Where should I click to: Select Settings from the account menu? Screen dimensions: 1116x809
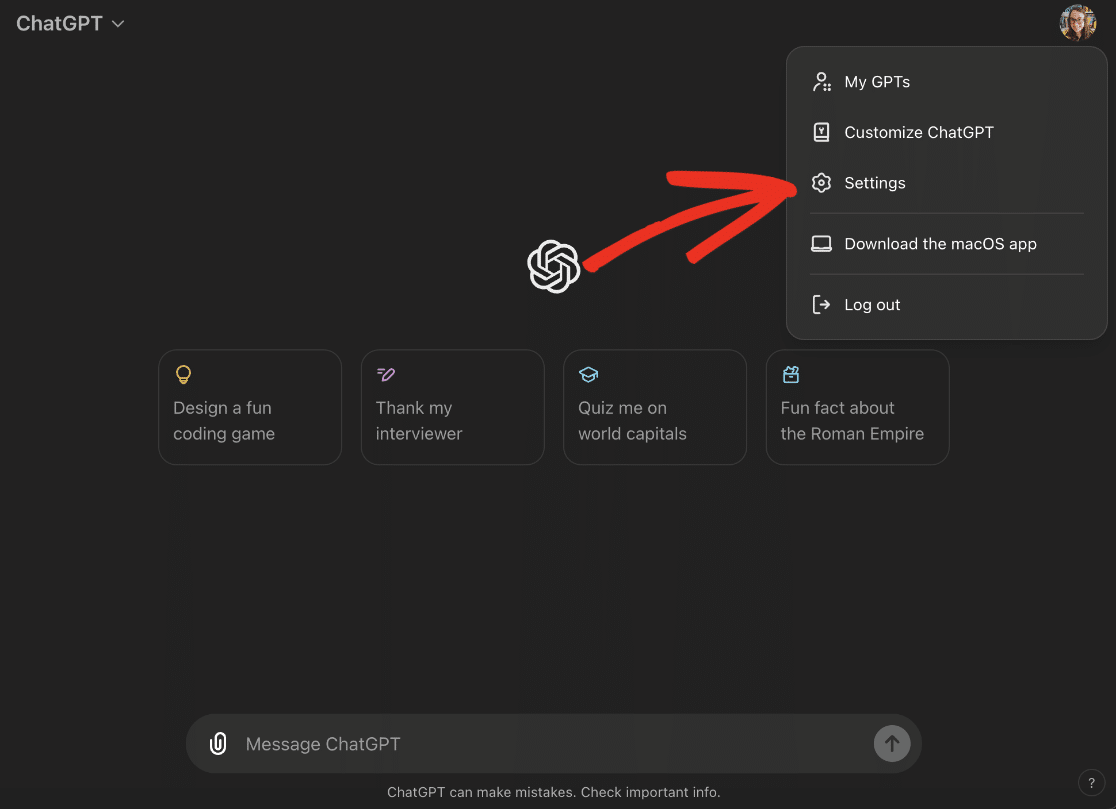(874, 183)
